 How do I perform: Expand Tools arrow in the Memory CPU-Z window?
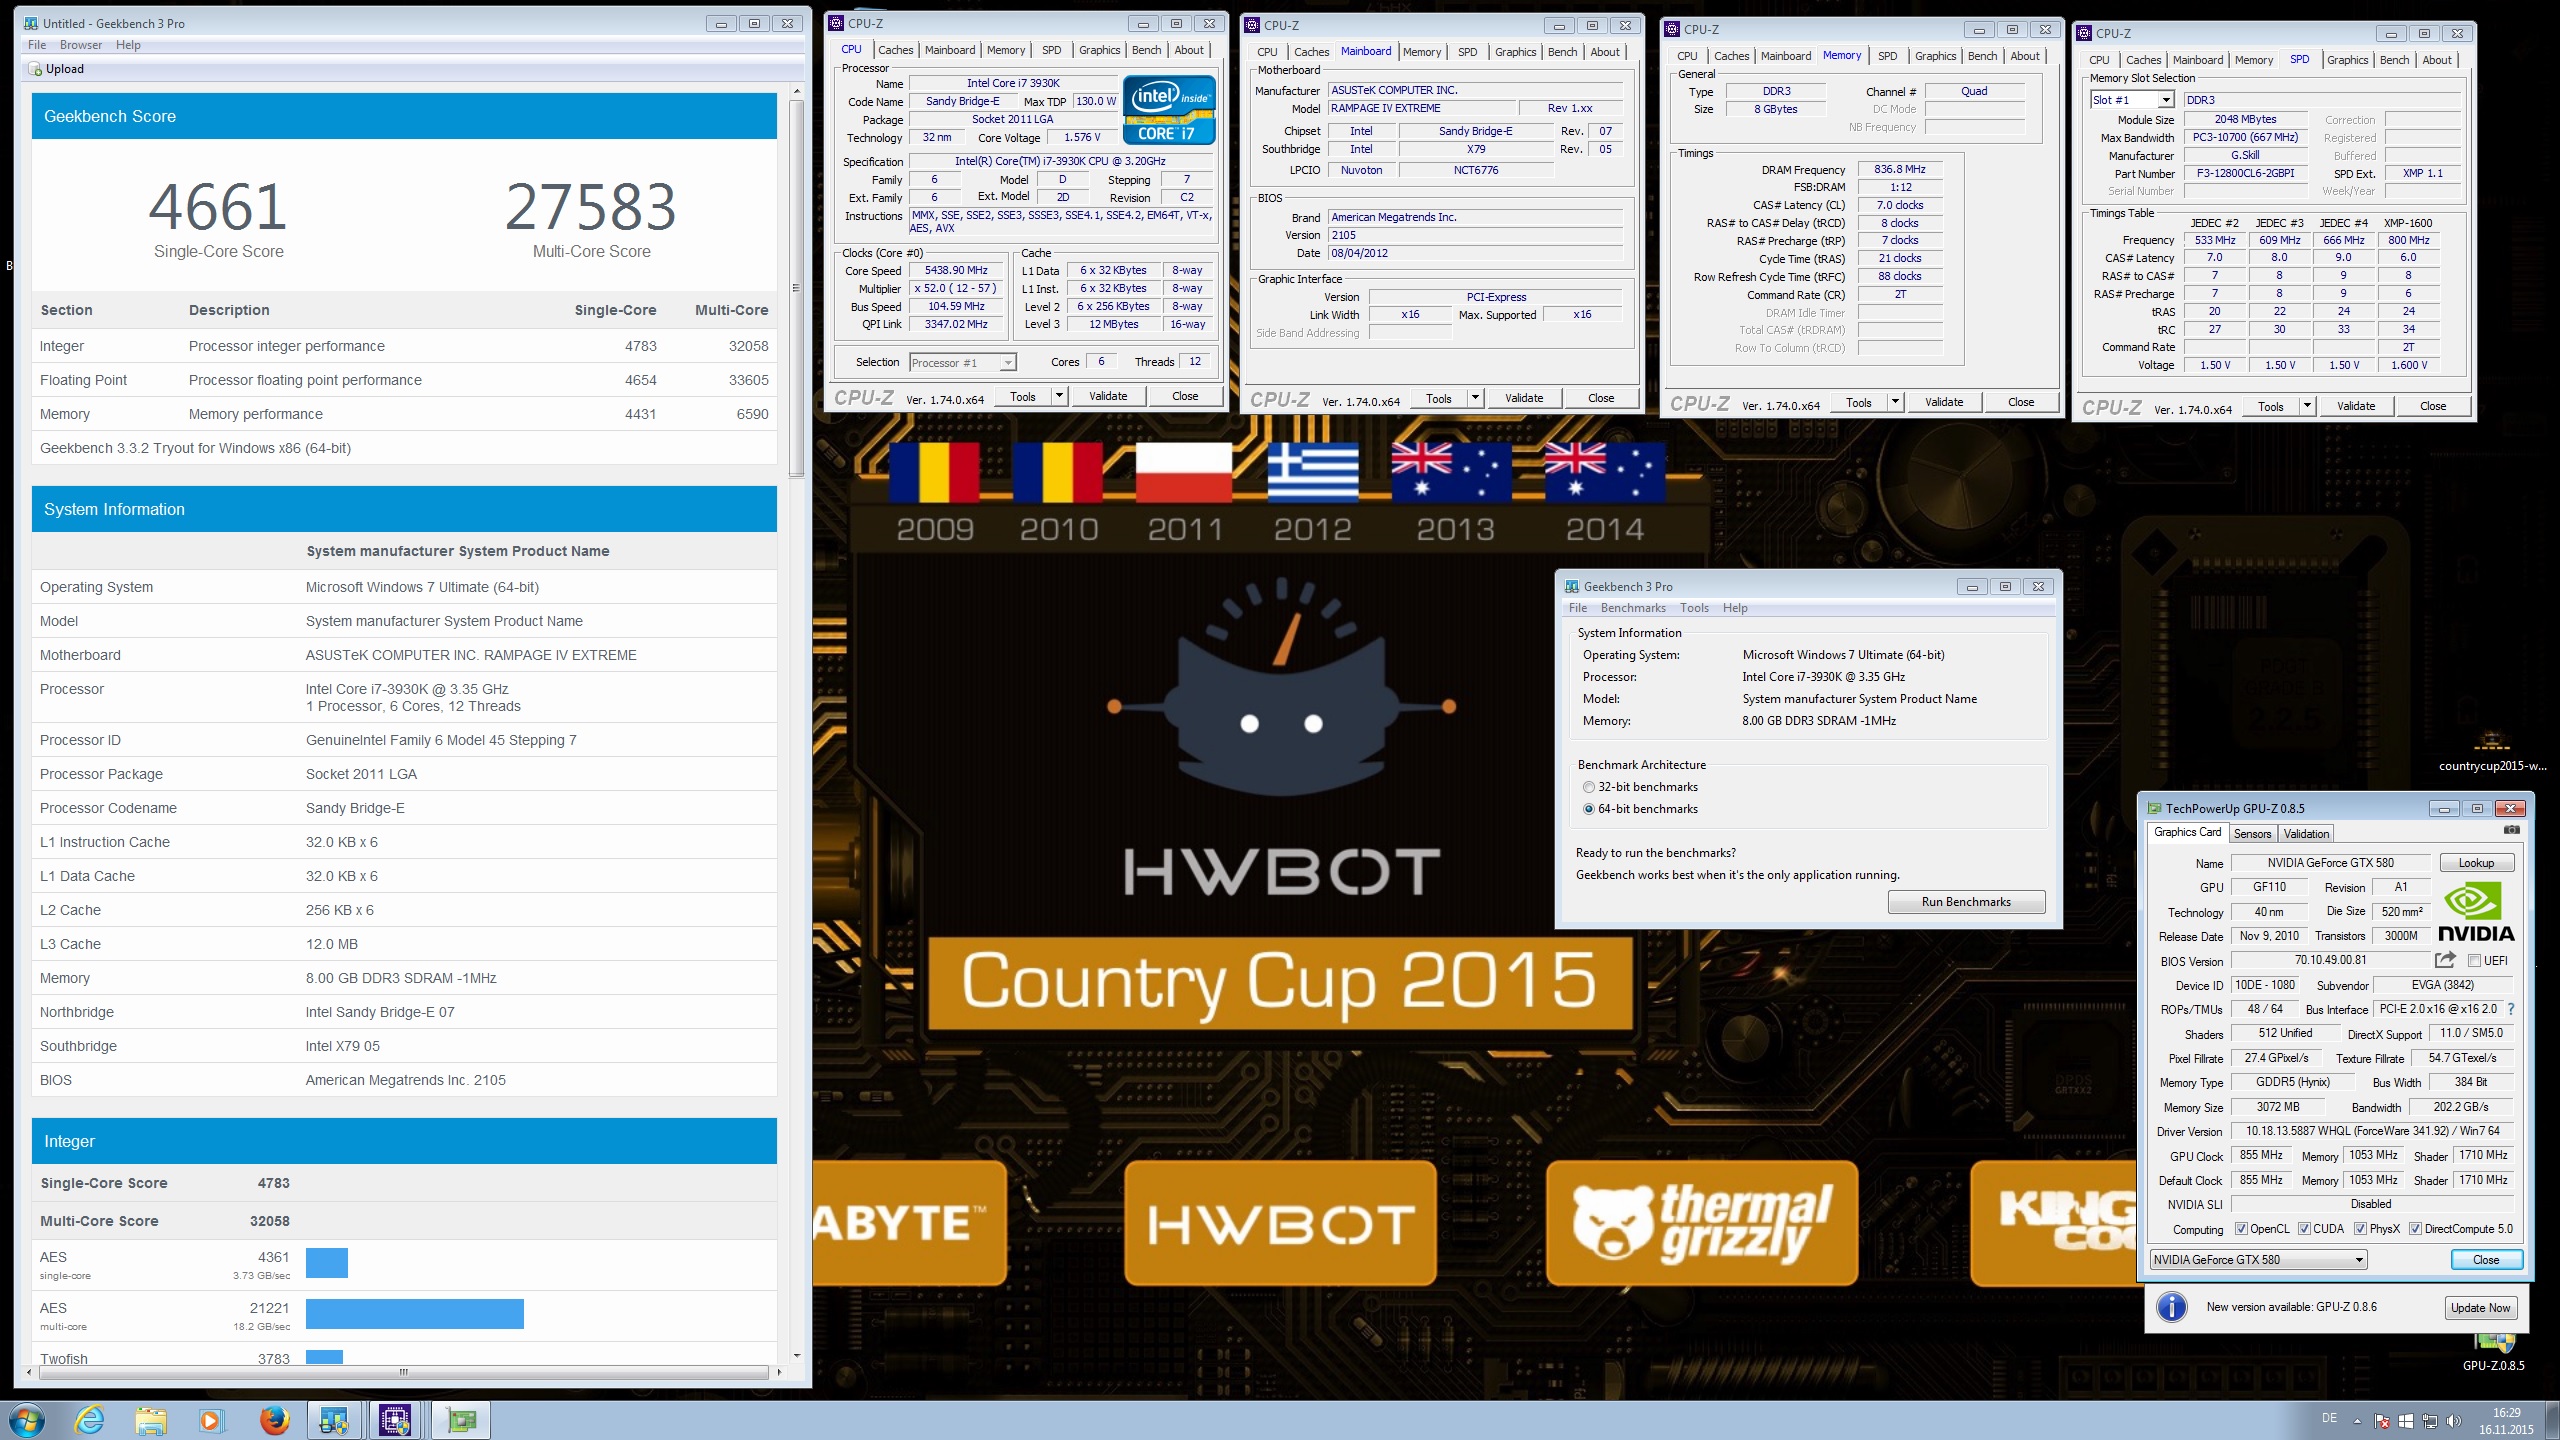pyautogui.click(x=1895, y=402)
